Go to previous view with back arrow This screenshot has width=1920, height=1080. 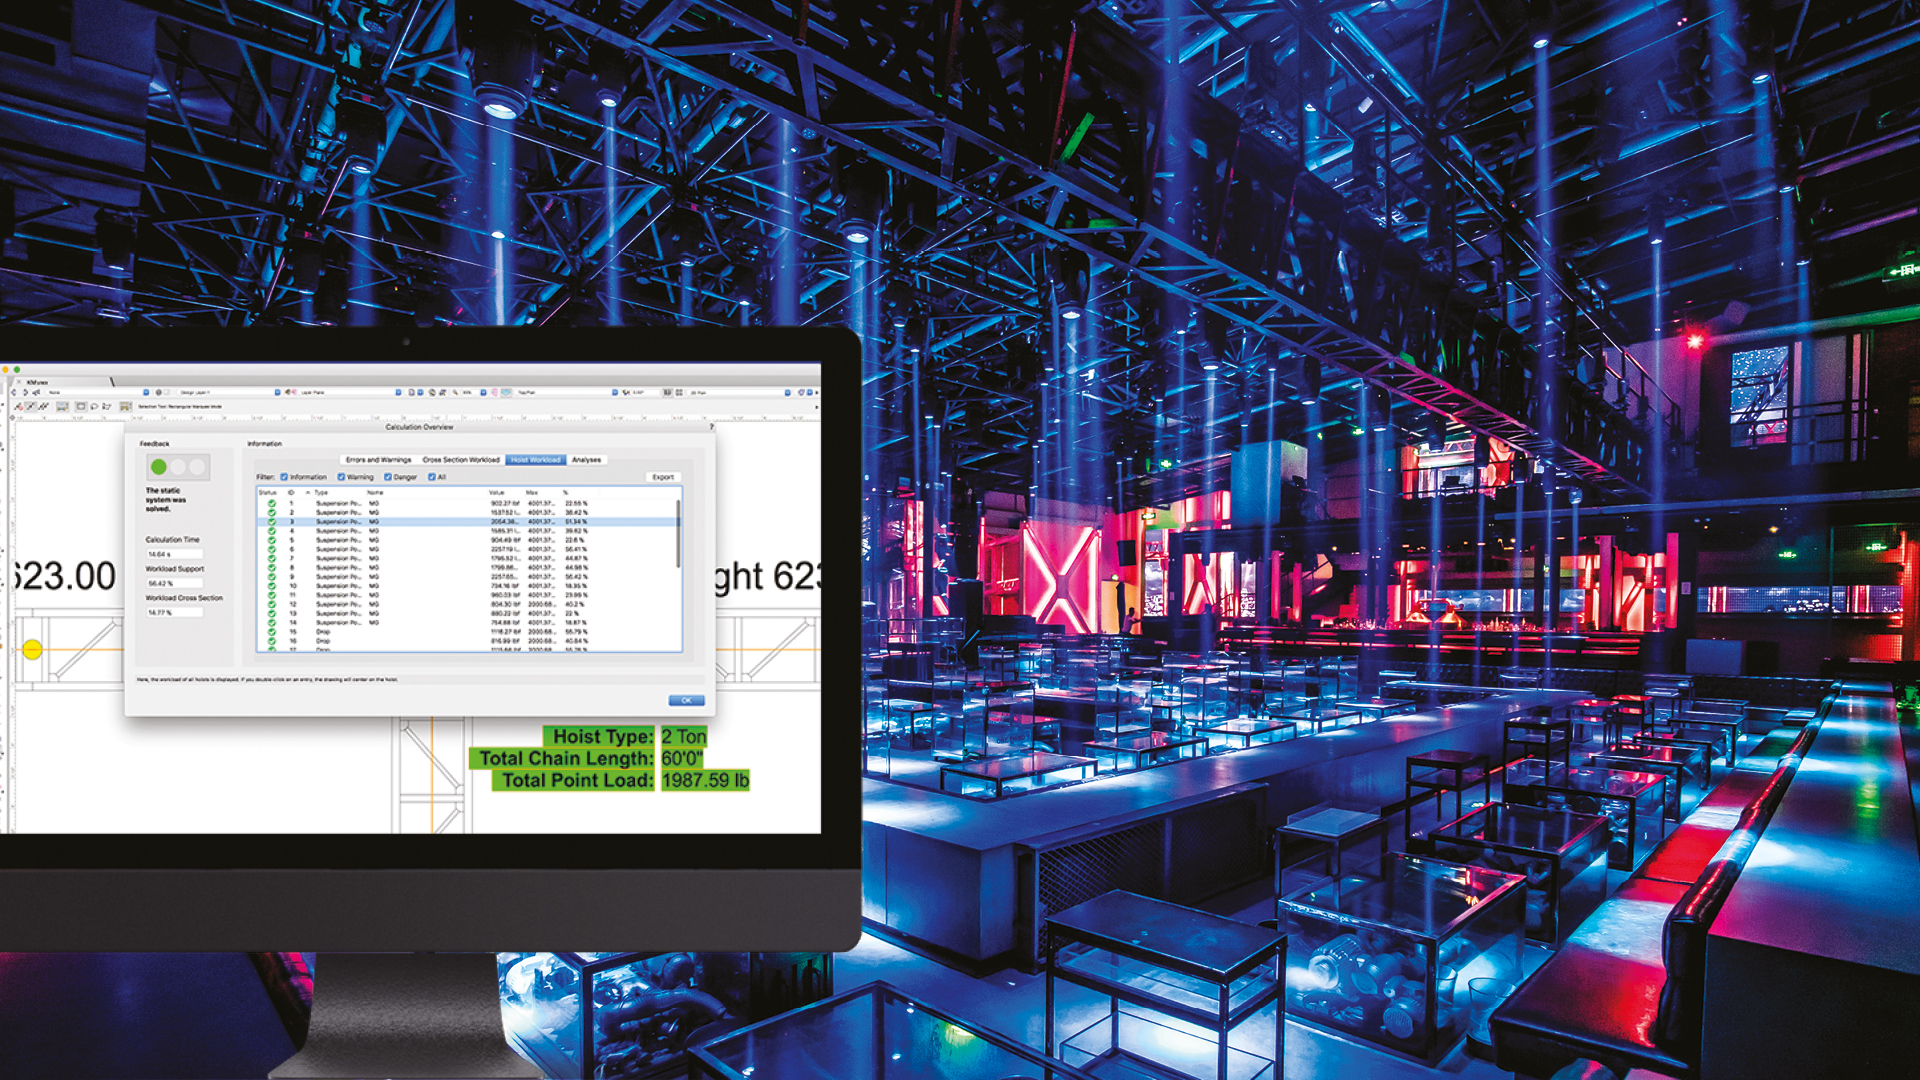point(14,392)
